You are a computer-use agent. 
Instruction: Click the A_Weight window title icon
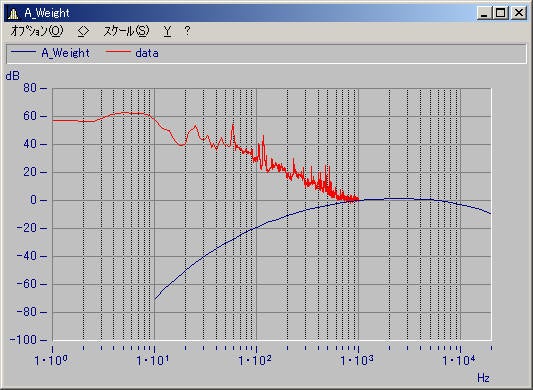pos(14,13)
